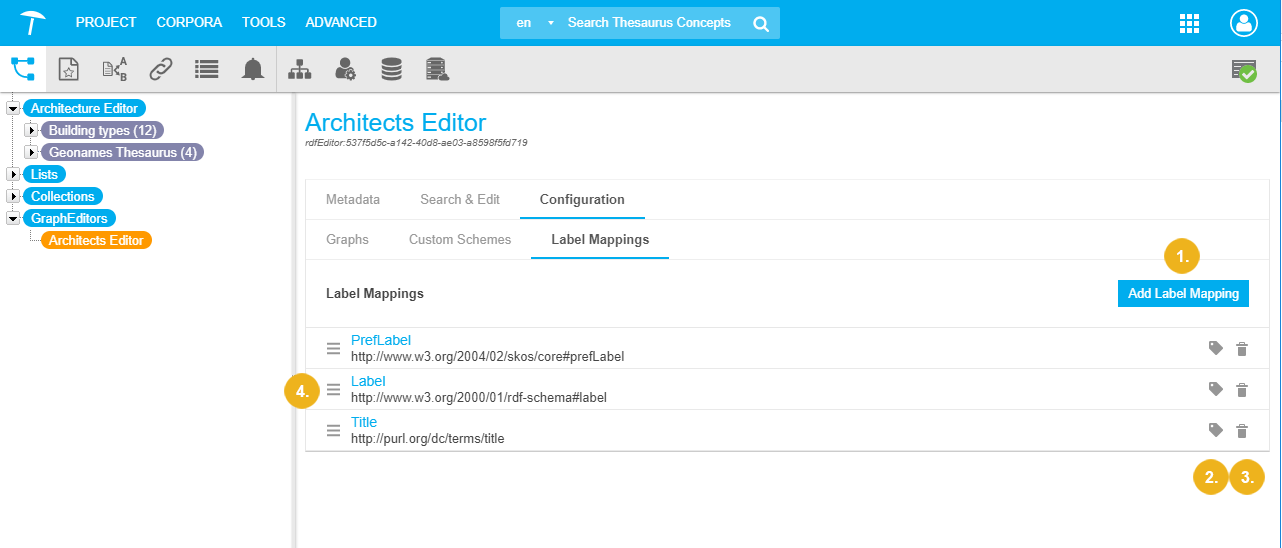
Task: Open the CORPORA menu
Action: pos(189,22)
